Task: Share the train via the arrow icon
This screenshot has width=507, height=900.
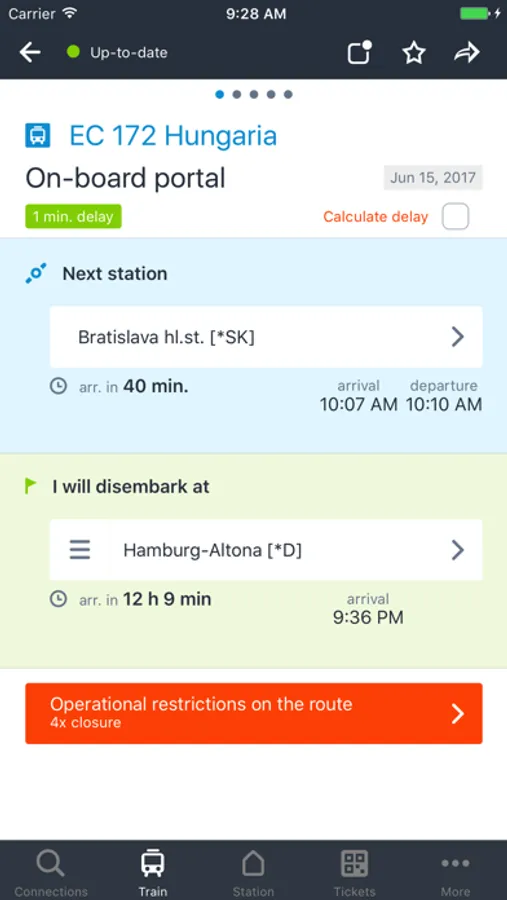Action: click(x=467, y=53)
